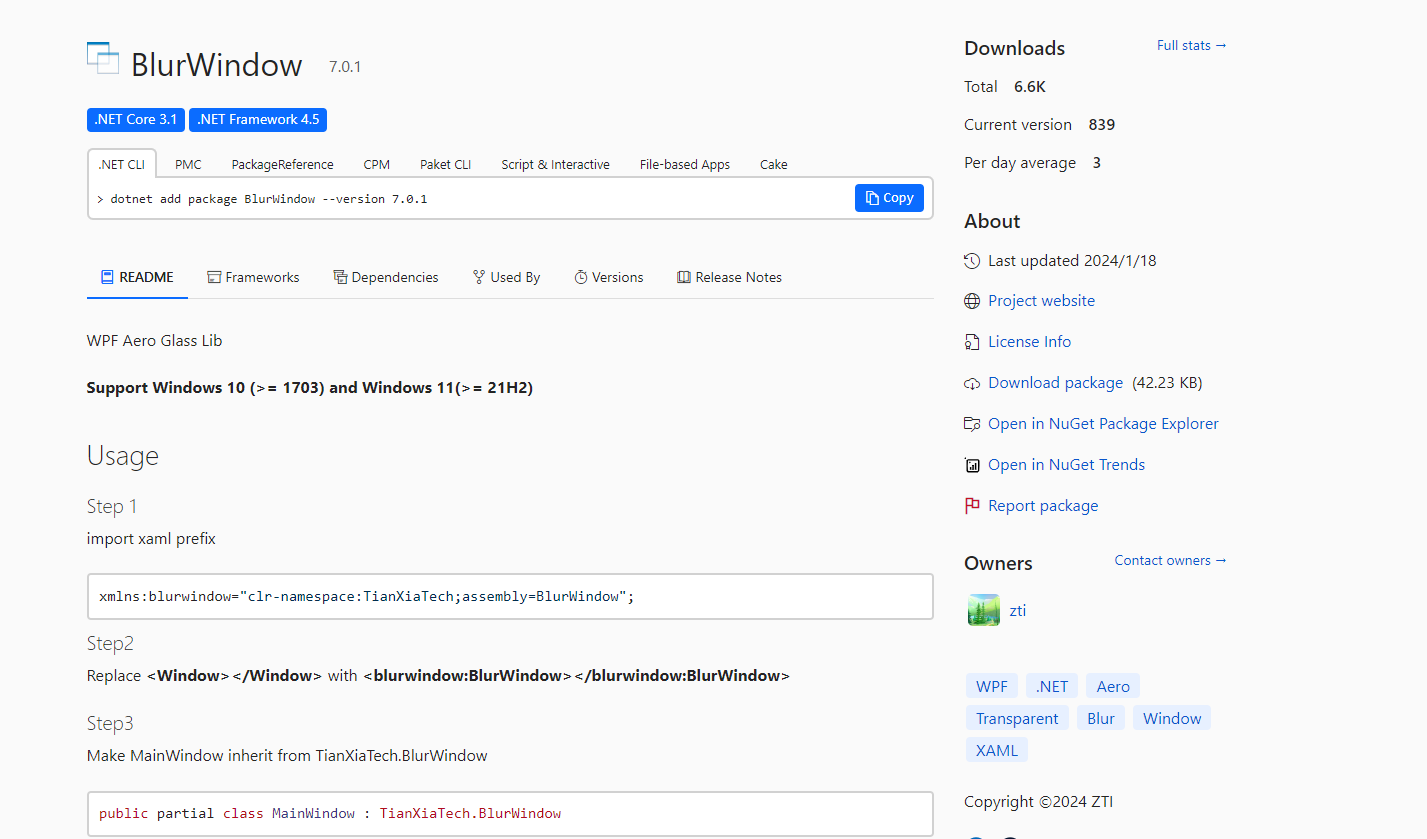
Task: Click the zti owner avatar image
Action: (984, 610)
